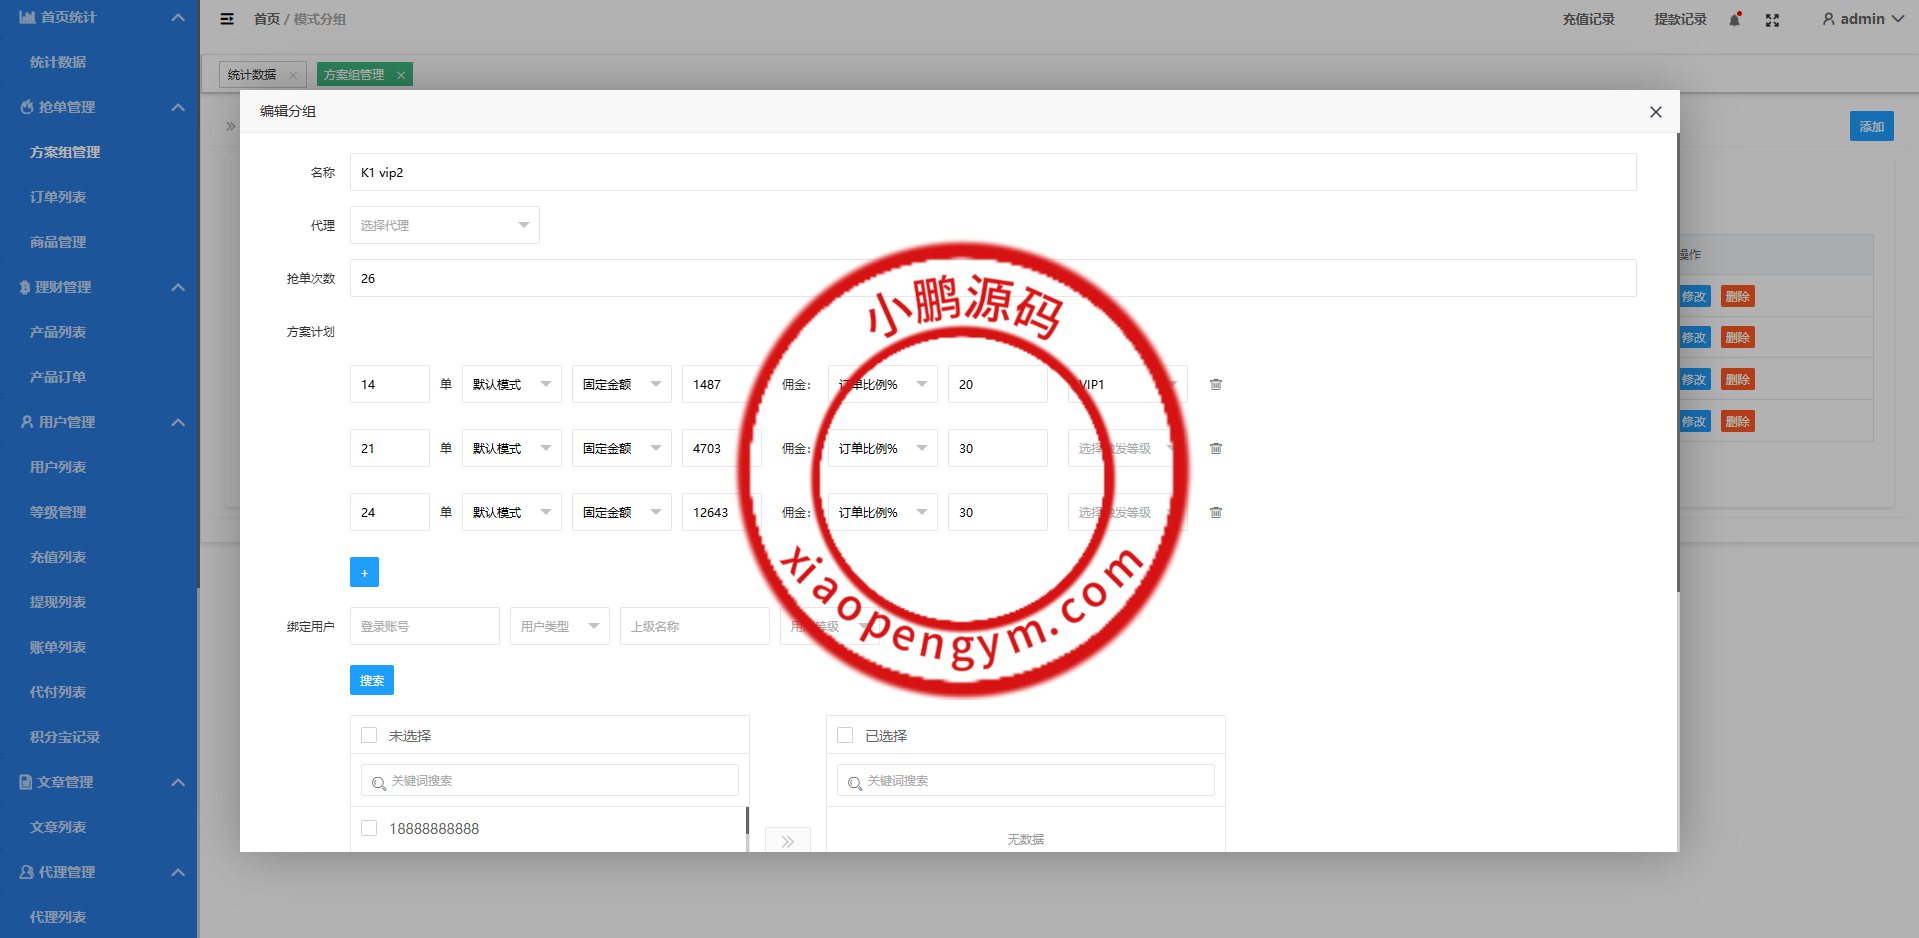Open 固定金额 dropdown in the first row

point(621,384)
